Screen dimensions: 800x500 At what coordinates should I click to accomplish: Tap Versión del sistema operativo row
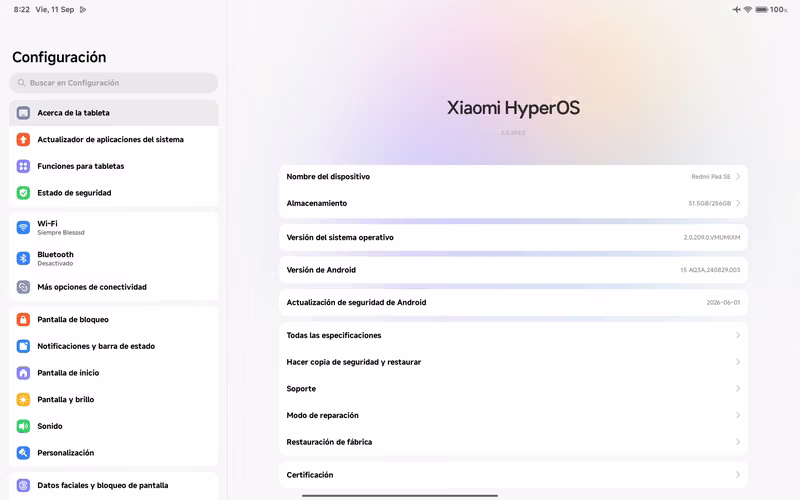pyautogui.click(x=513, y=237)
